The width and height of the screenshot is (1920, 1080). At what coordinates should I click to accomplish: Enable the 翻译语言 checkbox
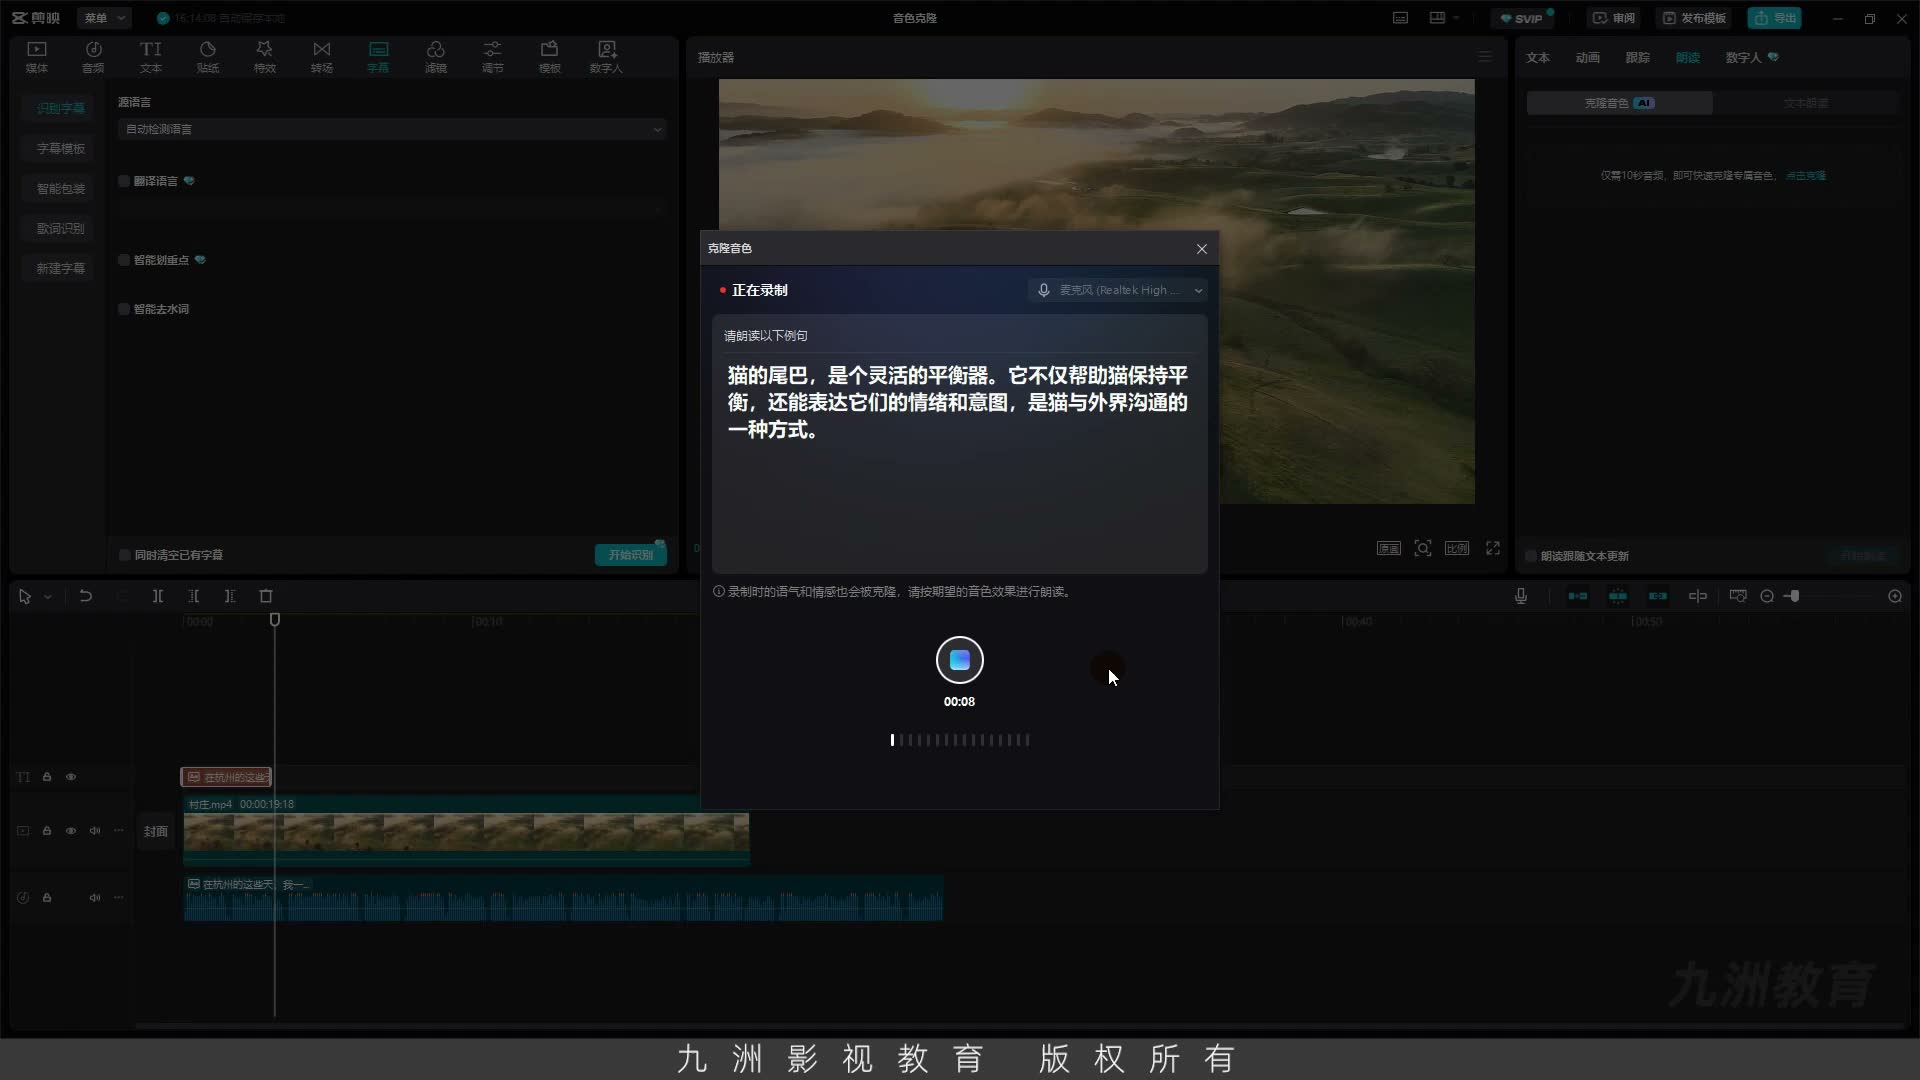(x=124, y=181)
